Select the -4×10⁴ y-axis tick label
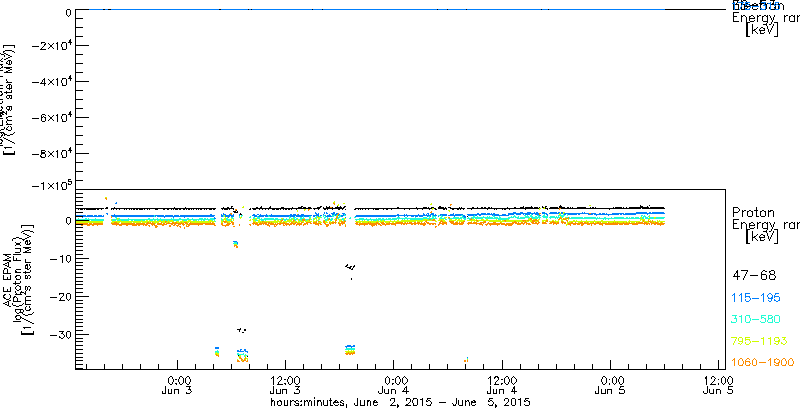The height and width of the screenshot is (410, 800). click(51, 82)
